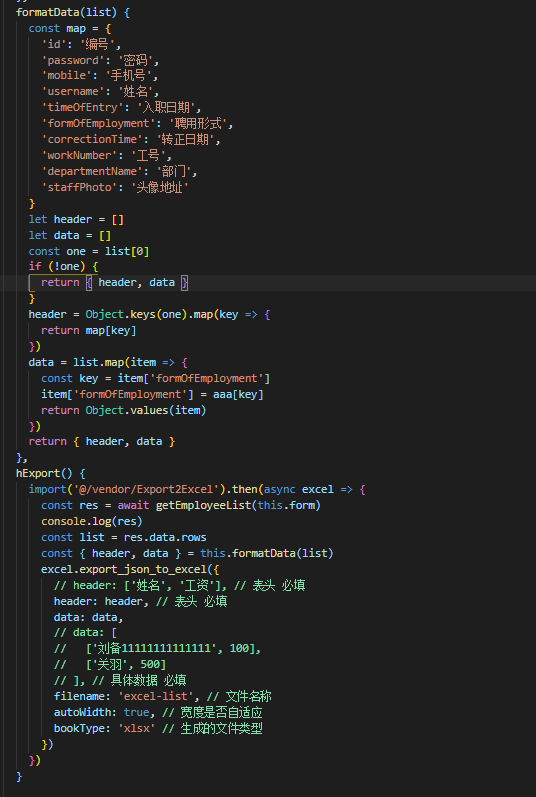Click the 'workNumber': '工号' map entry
Viewport: 536px width, 797px height.
[107, 156]
